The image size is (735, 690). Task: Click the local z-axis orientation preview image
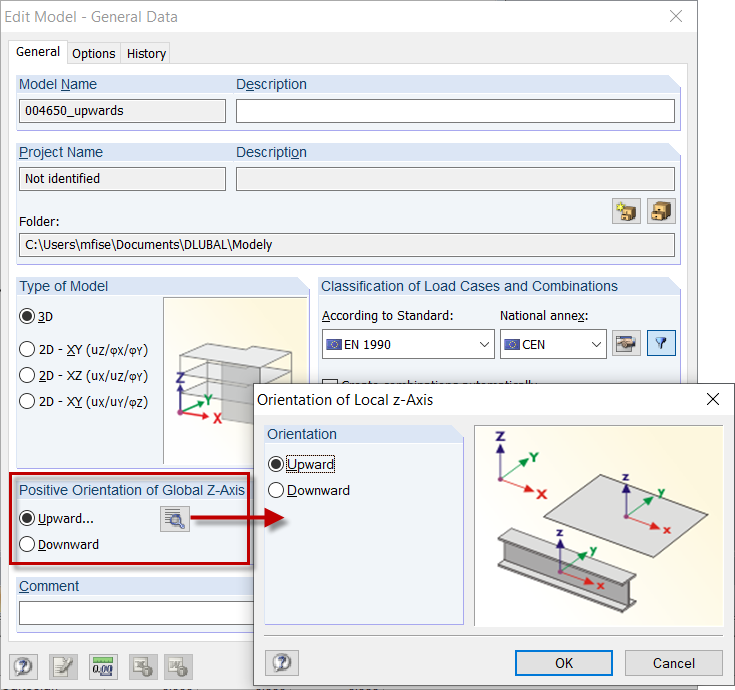599,525
